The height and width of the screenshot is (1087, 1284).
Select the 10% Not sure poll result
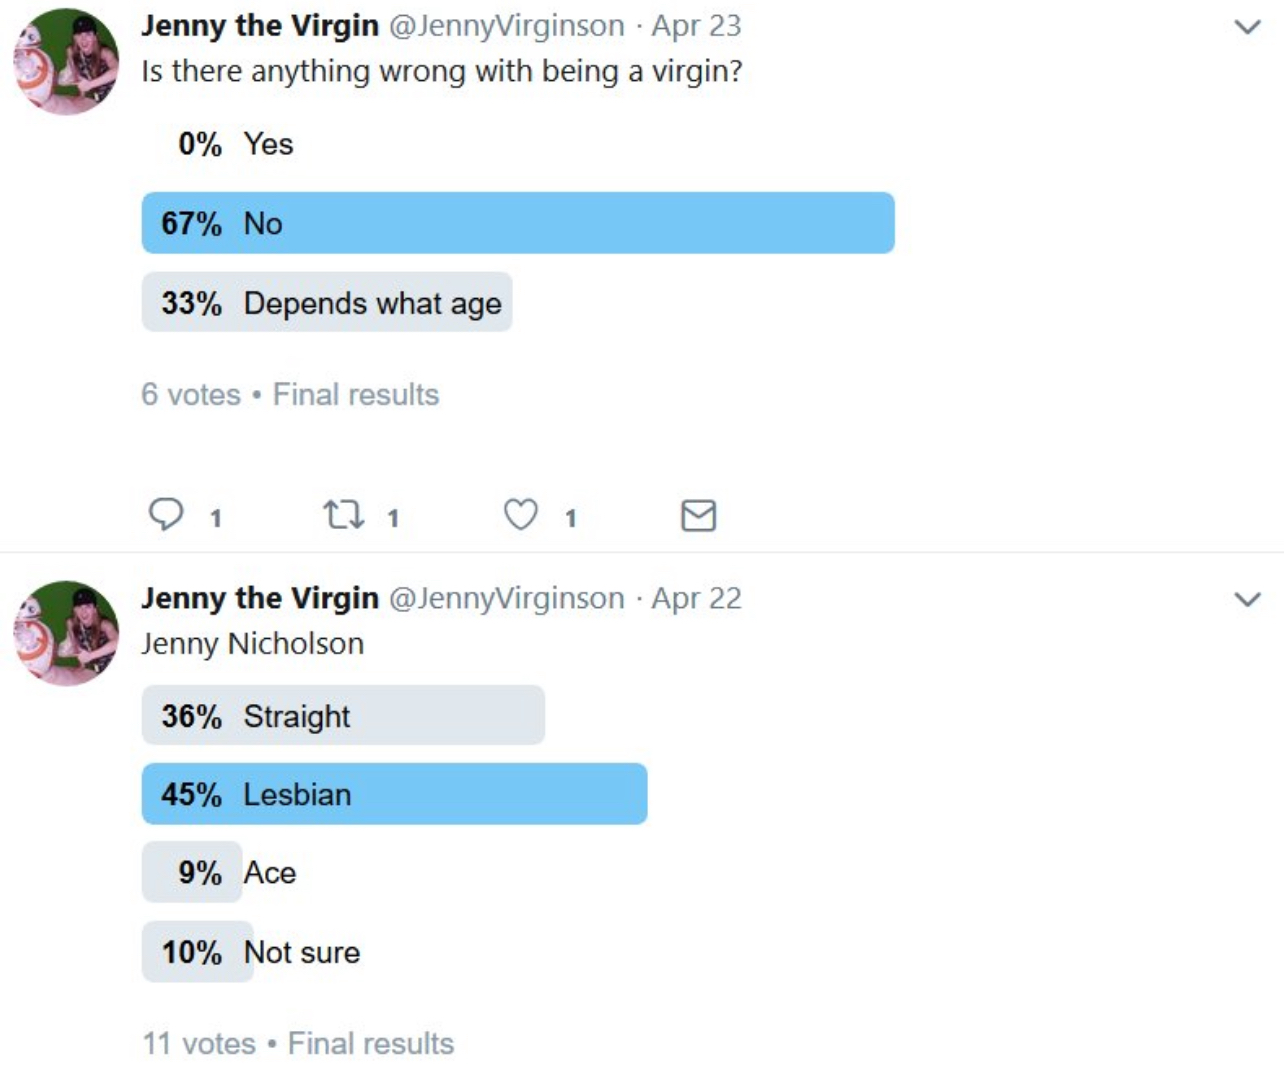(x=252, y=951)
